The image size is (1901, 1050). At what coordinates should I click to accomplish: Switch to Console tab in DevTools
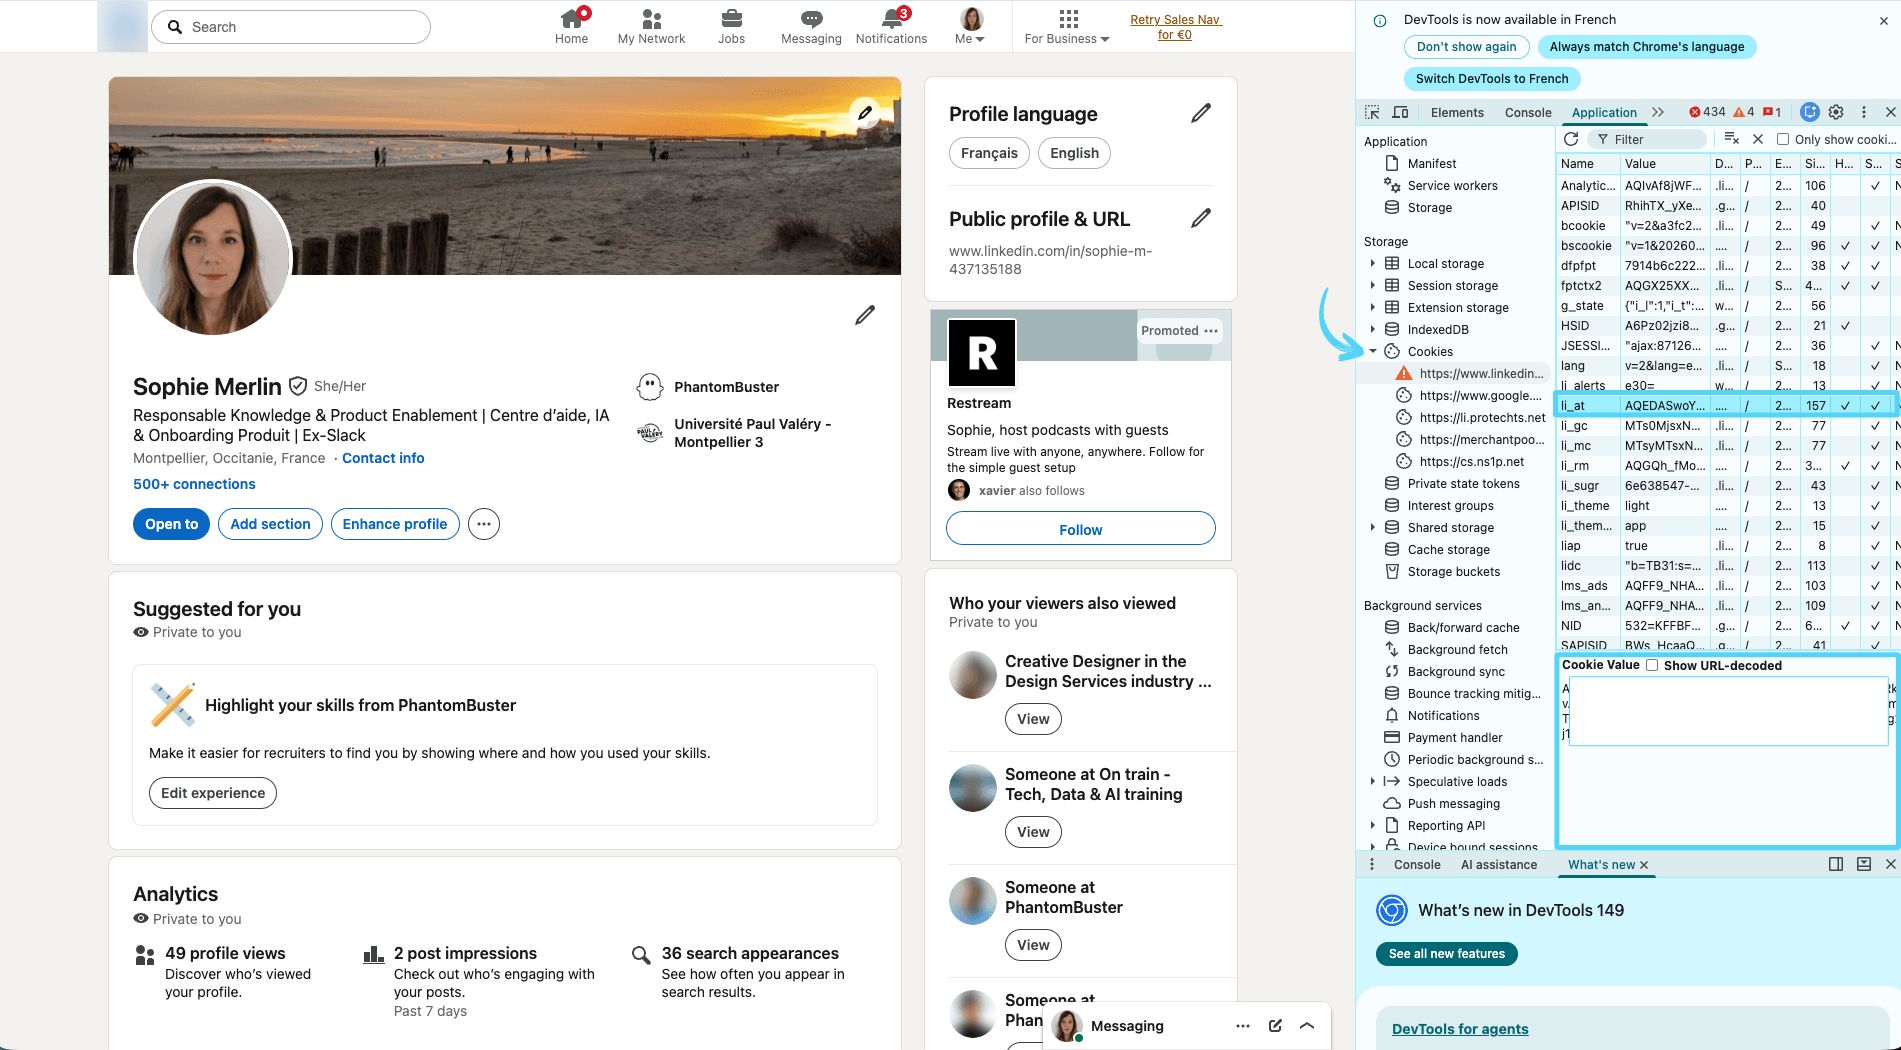tap(1528, 112)
